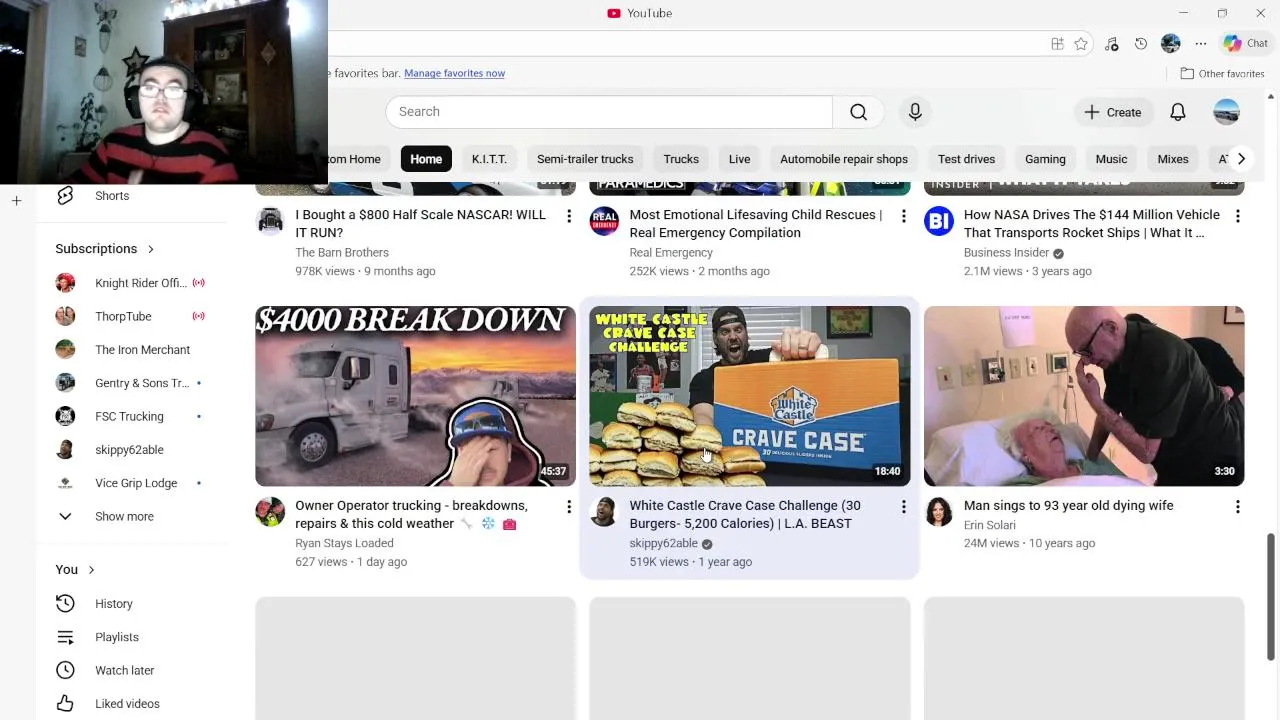The image size is (1280, 720).
Task: Play the White Castle Crave Case thumbnail
Action: pos(750,396)
